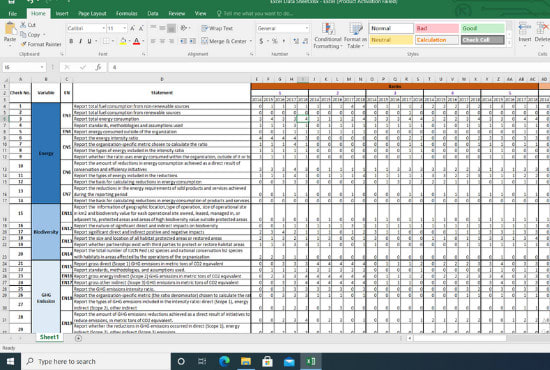Open Format as Table menu
This screenshot has height=370, width=550.
pos(355,36)
